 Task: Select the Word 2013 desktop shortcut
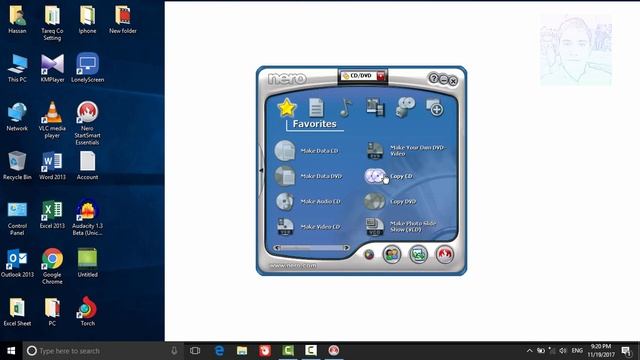point(52,166)
